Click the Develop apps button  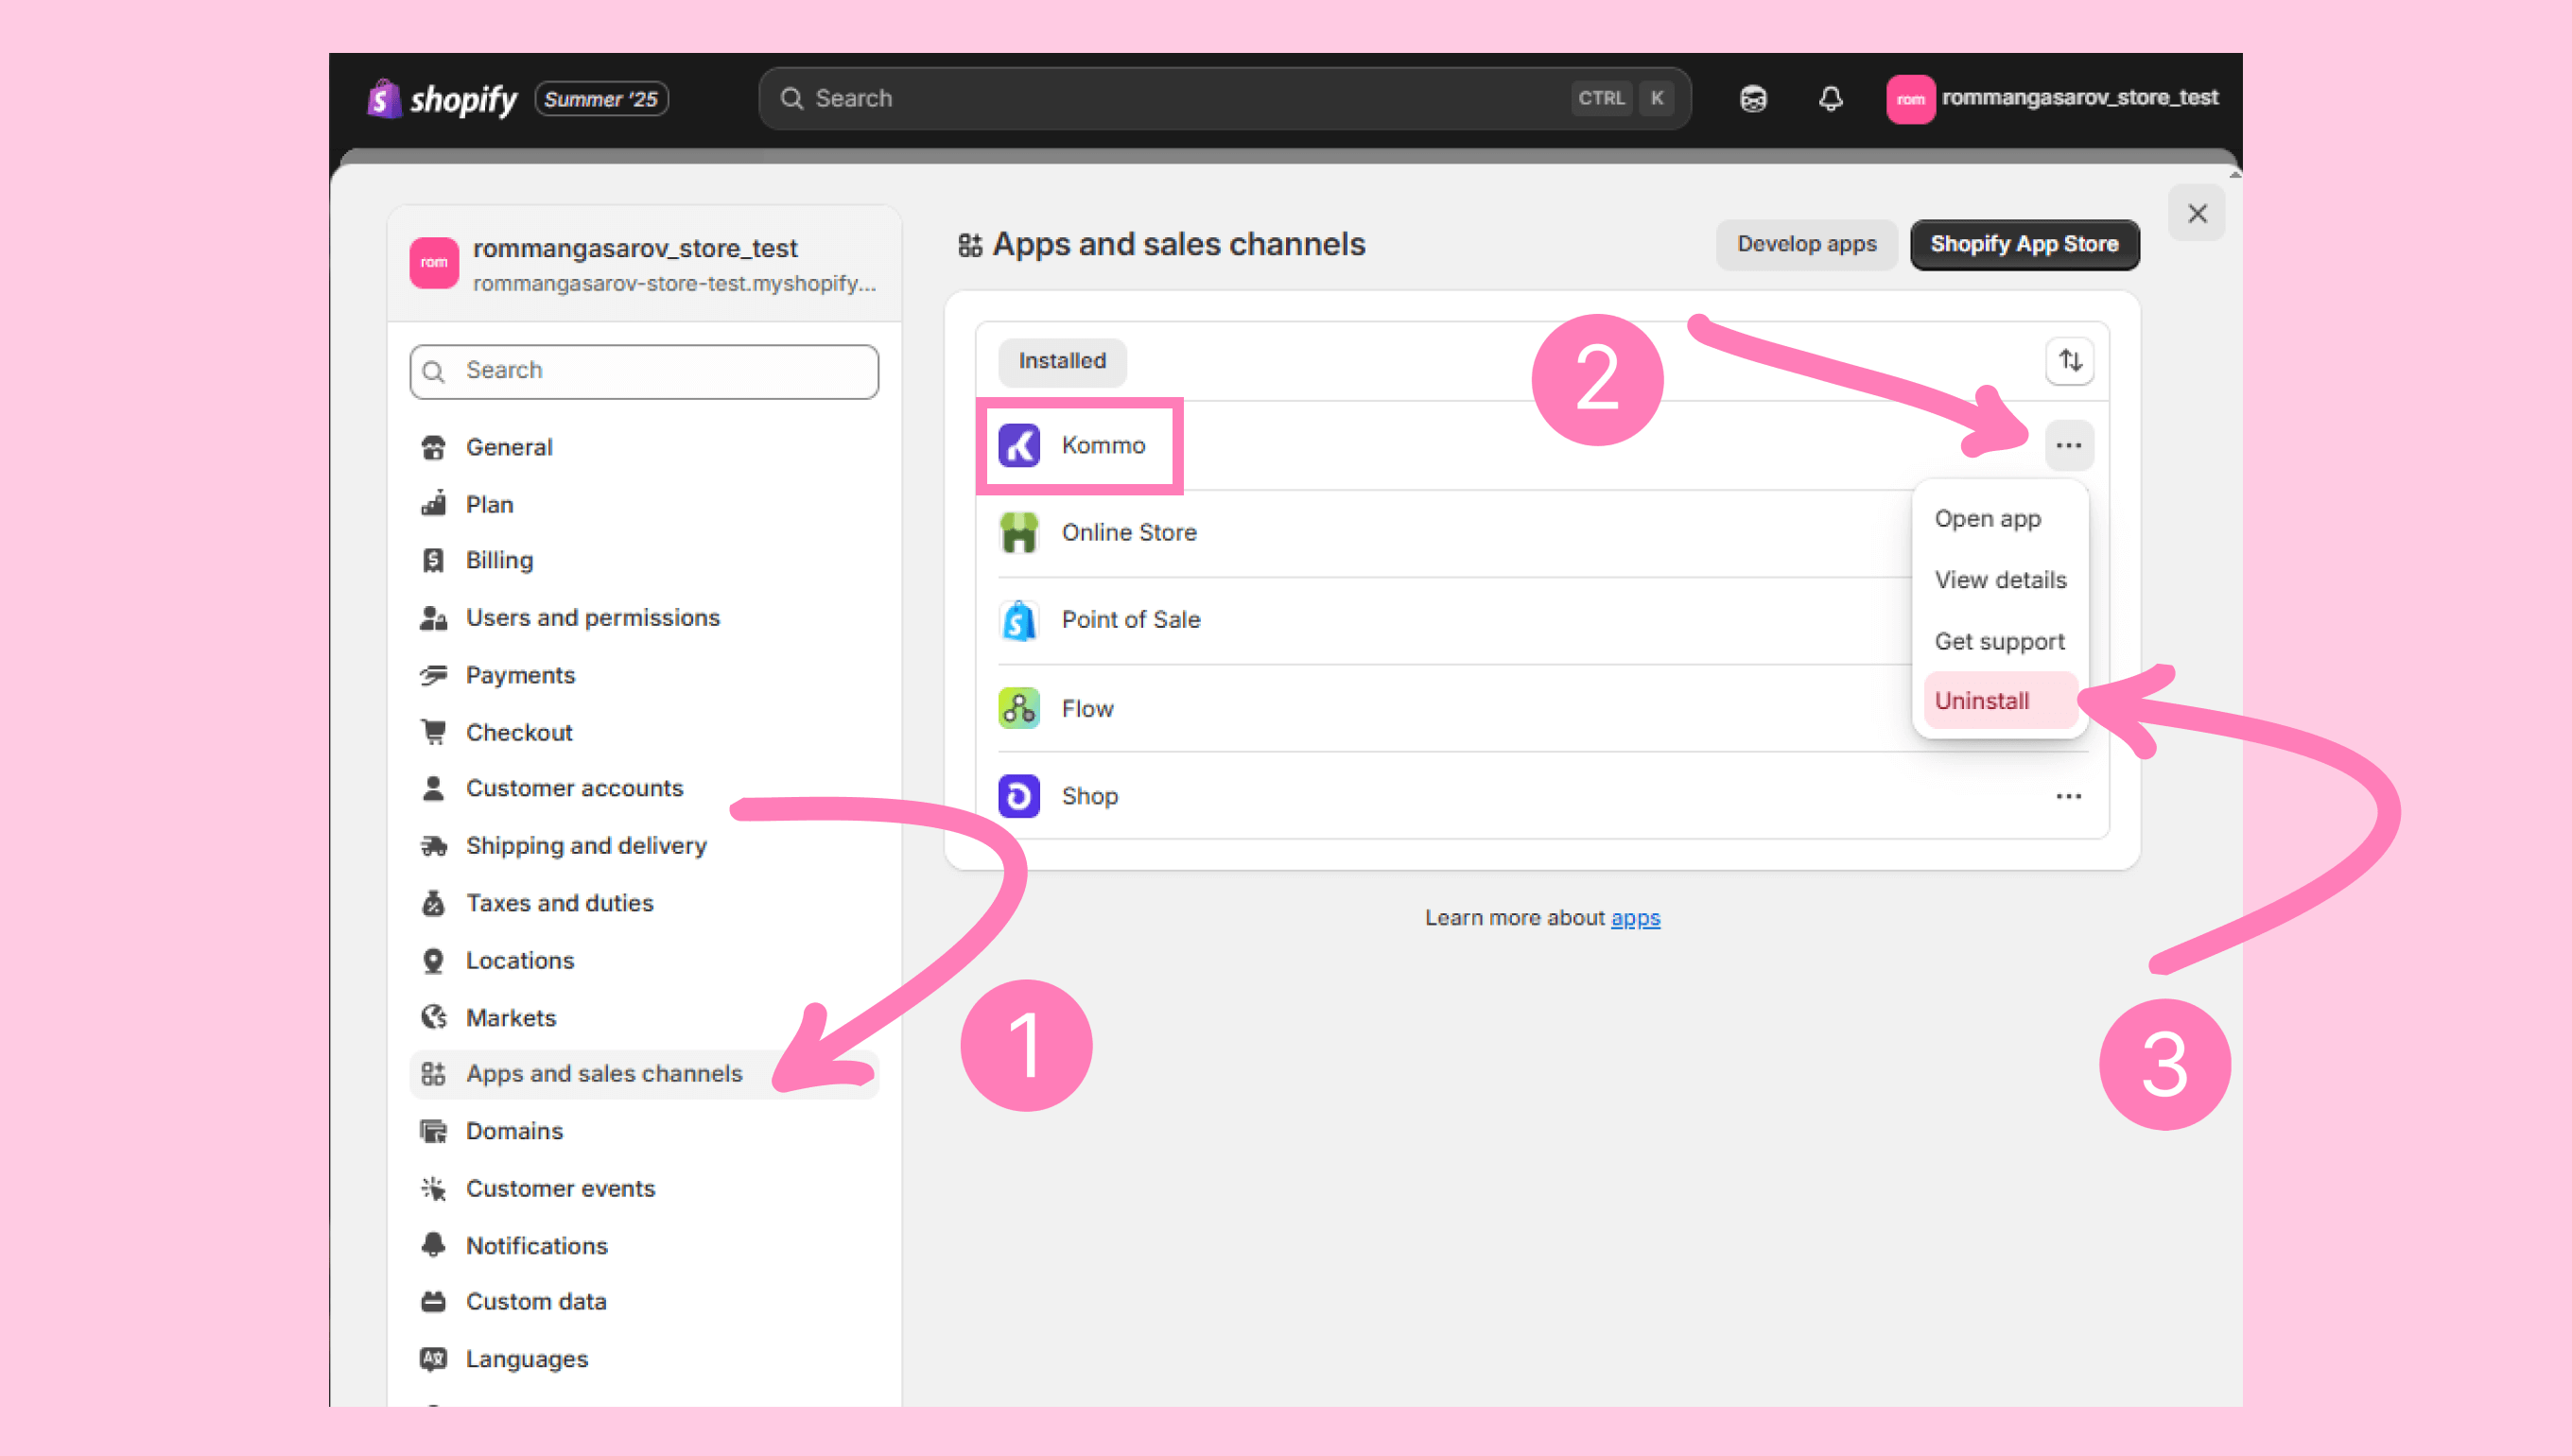pyautogui.click(x=1806, y=244)
